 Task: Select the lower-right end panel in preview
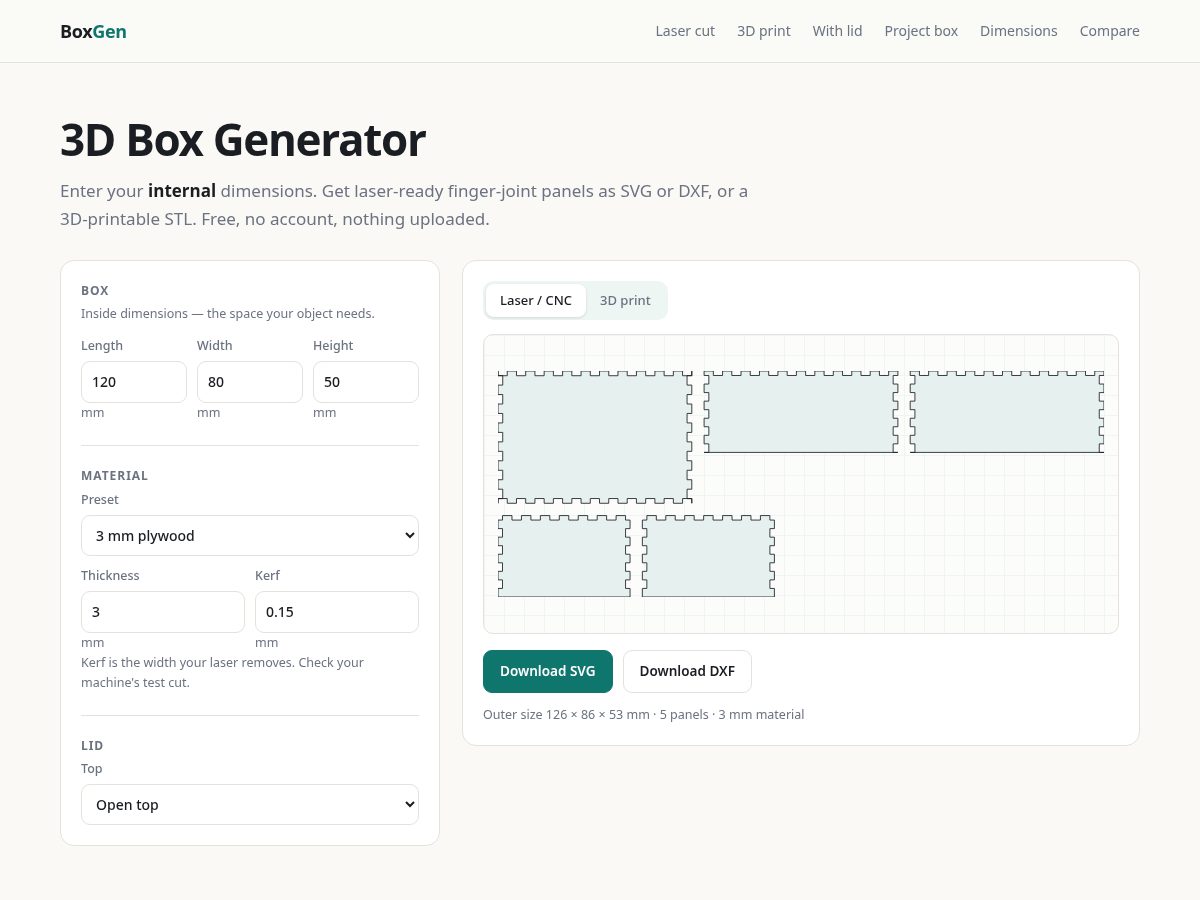(x=708, y=556)
